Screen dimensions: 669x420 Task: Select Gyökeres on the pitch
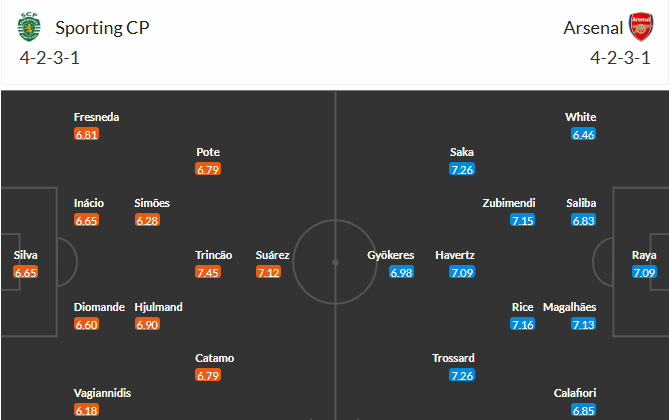click(x=390, y=255)
